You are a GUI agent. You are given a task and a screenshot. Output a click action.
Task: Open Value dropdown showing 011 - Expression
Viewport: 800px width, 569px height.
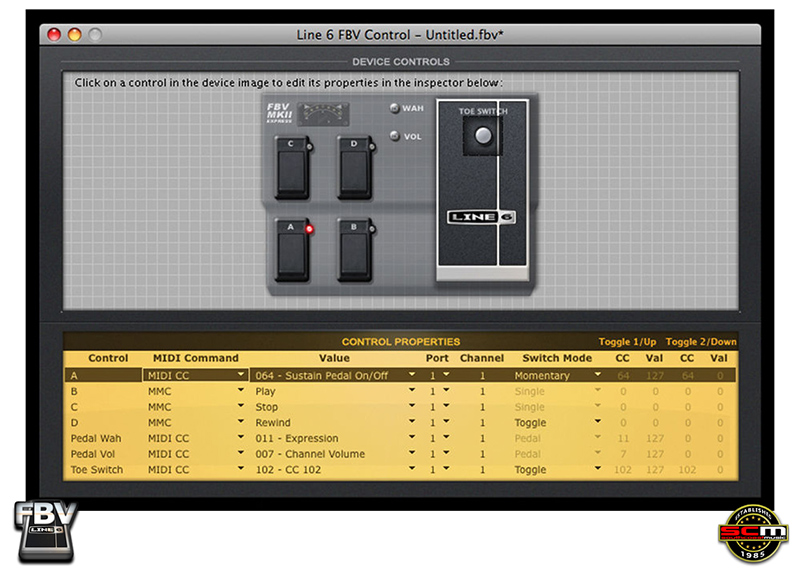pos(412,438)
